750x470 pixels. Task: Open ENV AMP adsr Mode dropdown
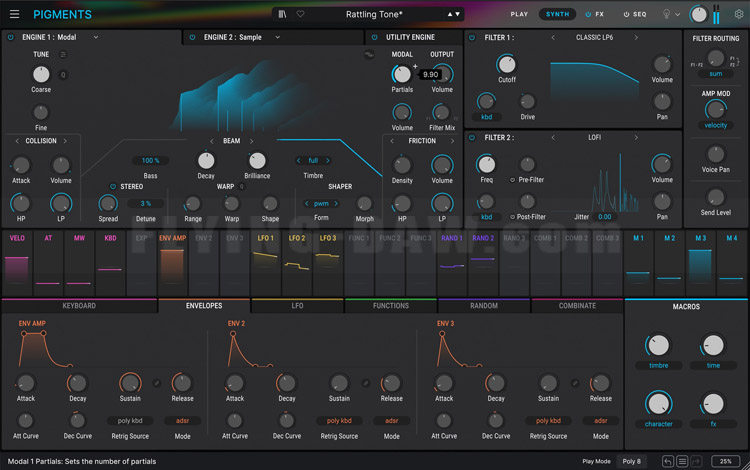point(182,421)
